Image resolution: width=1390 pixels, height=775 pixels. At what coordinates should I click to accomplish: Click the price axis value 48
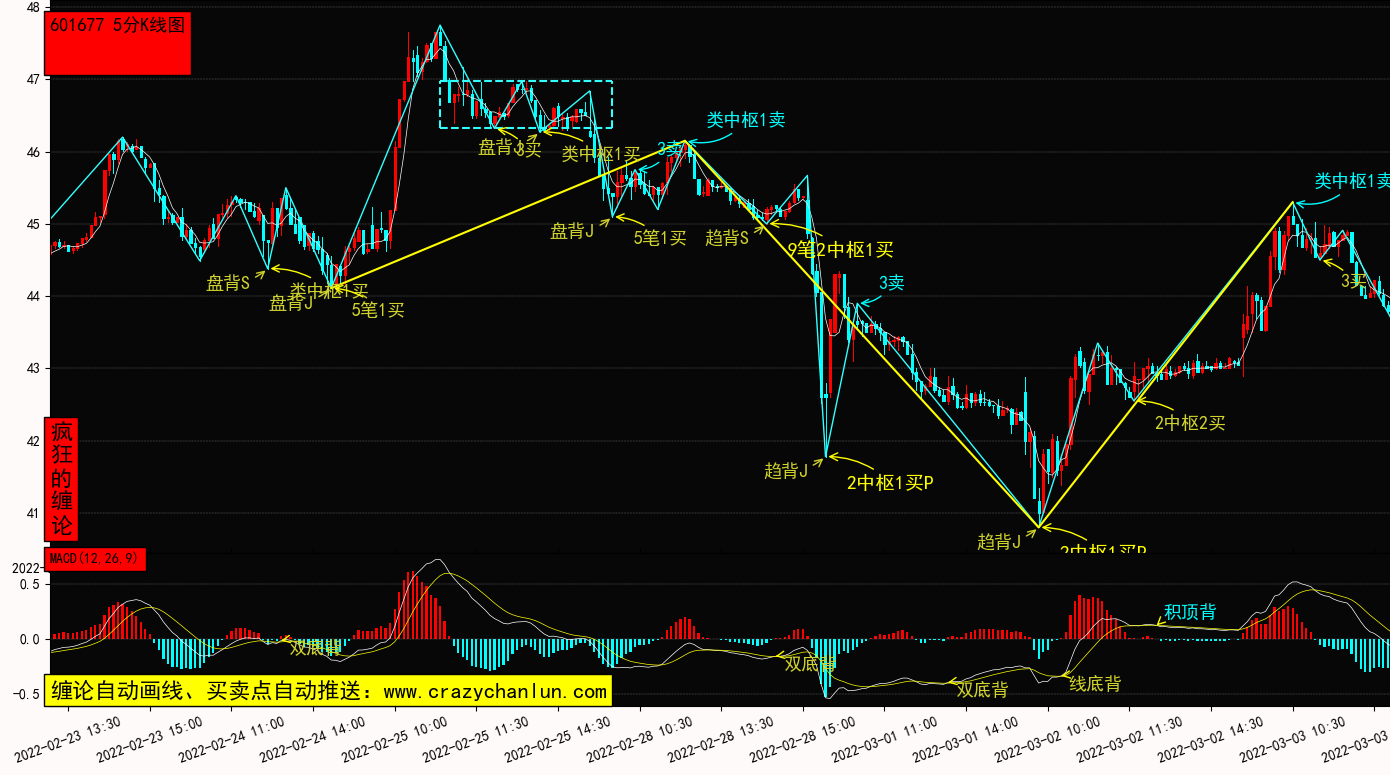click(x=33, y=8)
